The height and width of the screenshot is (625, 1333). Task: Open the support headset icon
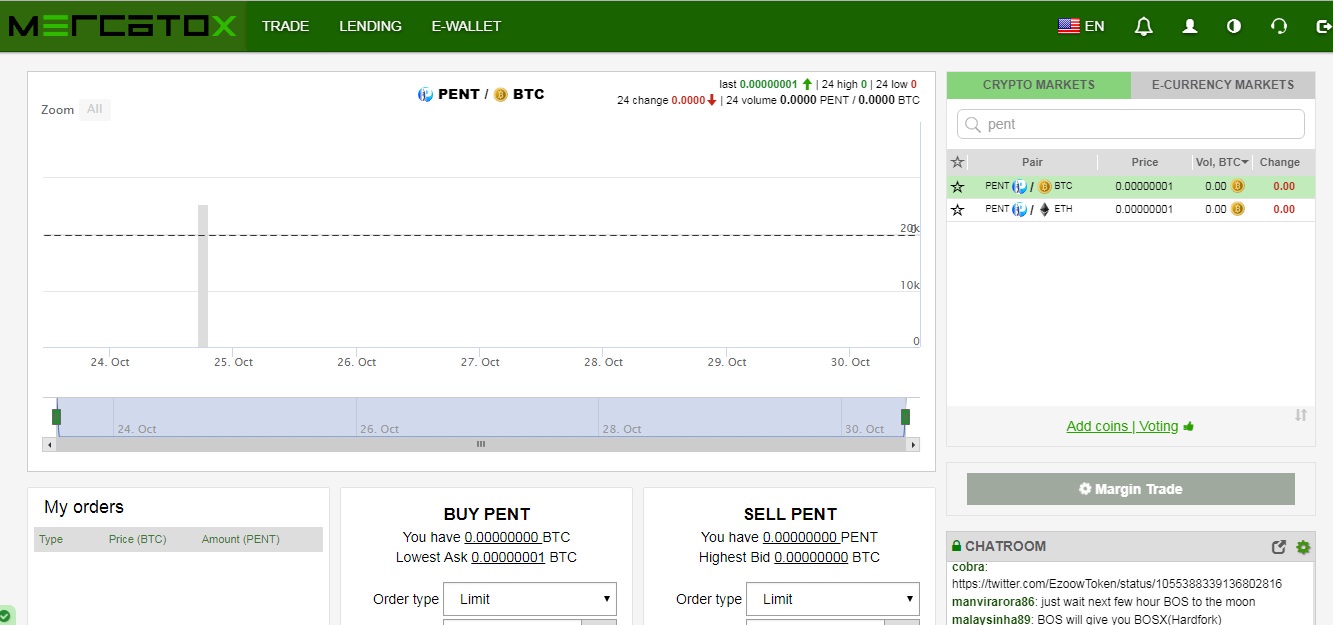click(1279, 26)
